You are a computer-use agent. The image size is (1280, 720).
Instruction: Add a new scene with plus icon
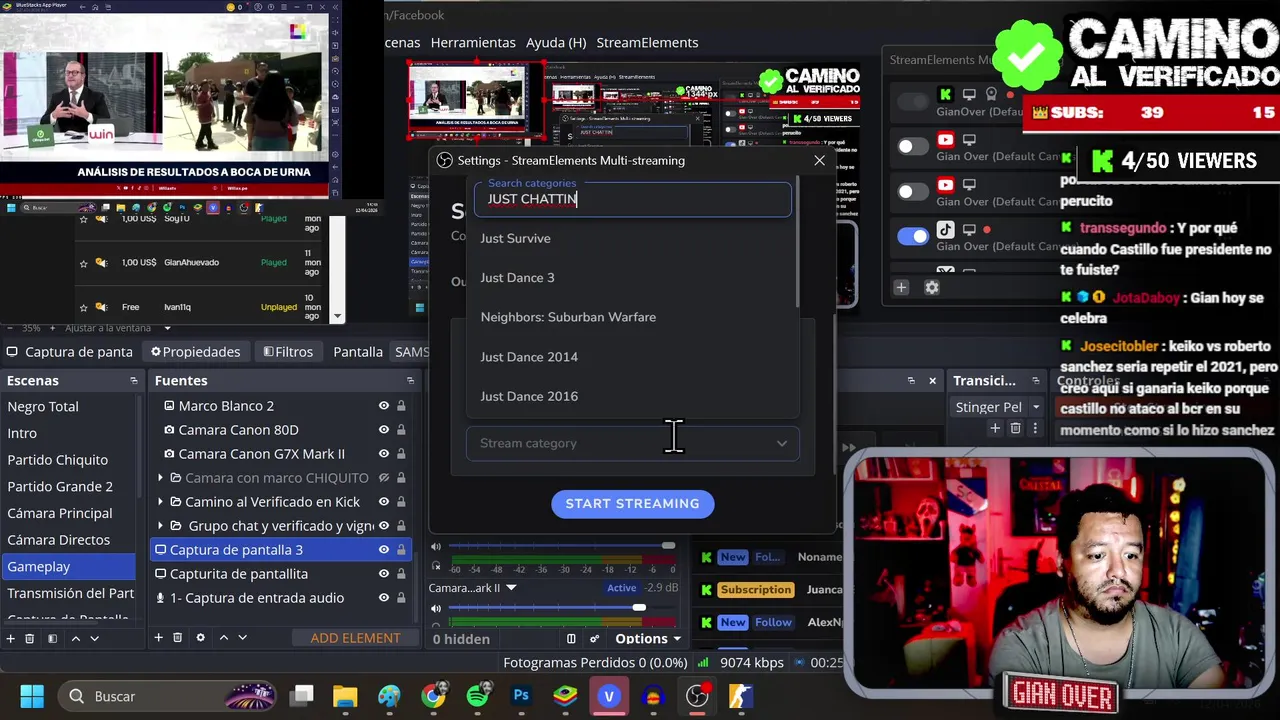[x=11, y=638]
